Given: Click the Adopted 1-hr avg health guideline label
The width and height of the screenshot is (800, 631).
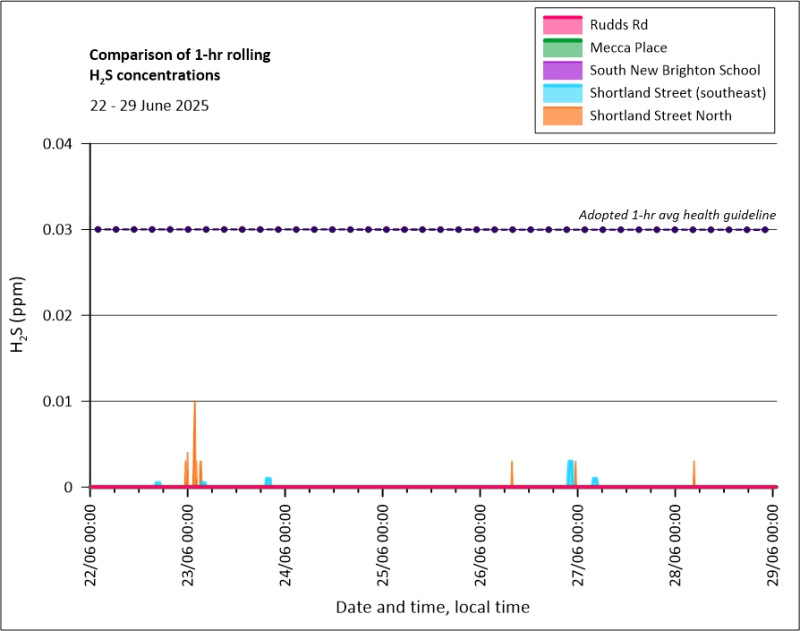Looking at the screenshot, I should point(677,215).
